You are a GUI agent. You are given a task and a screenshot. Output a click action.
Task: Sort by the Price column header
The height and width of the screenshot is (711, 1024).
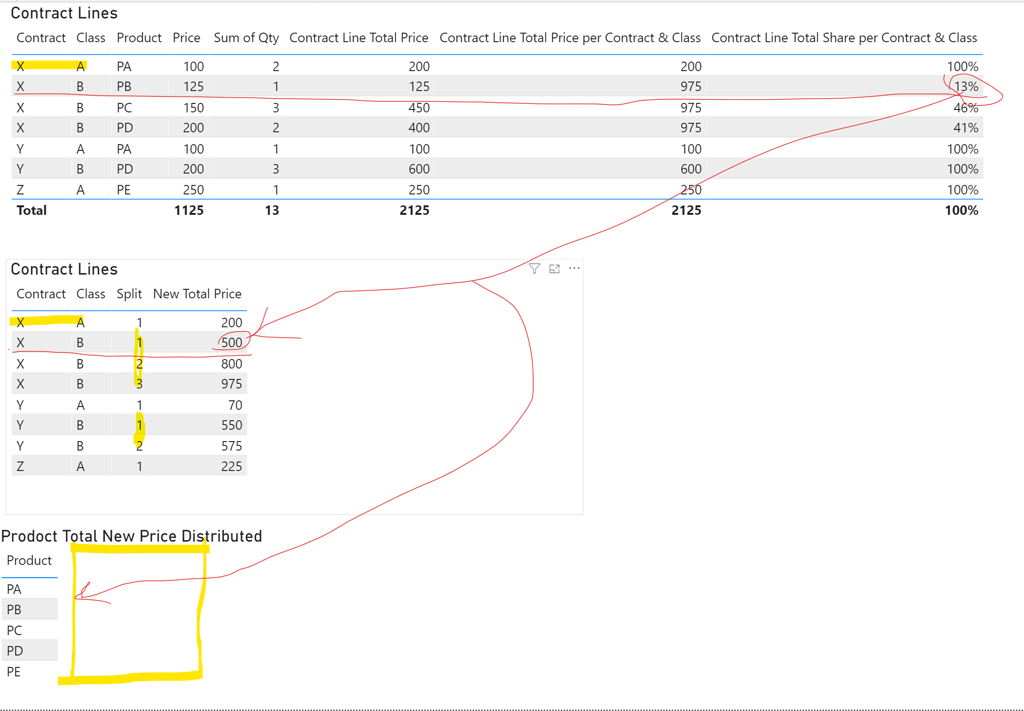(x=186, y=37)
